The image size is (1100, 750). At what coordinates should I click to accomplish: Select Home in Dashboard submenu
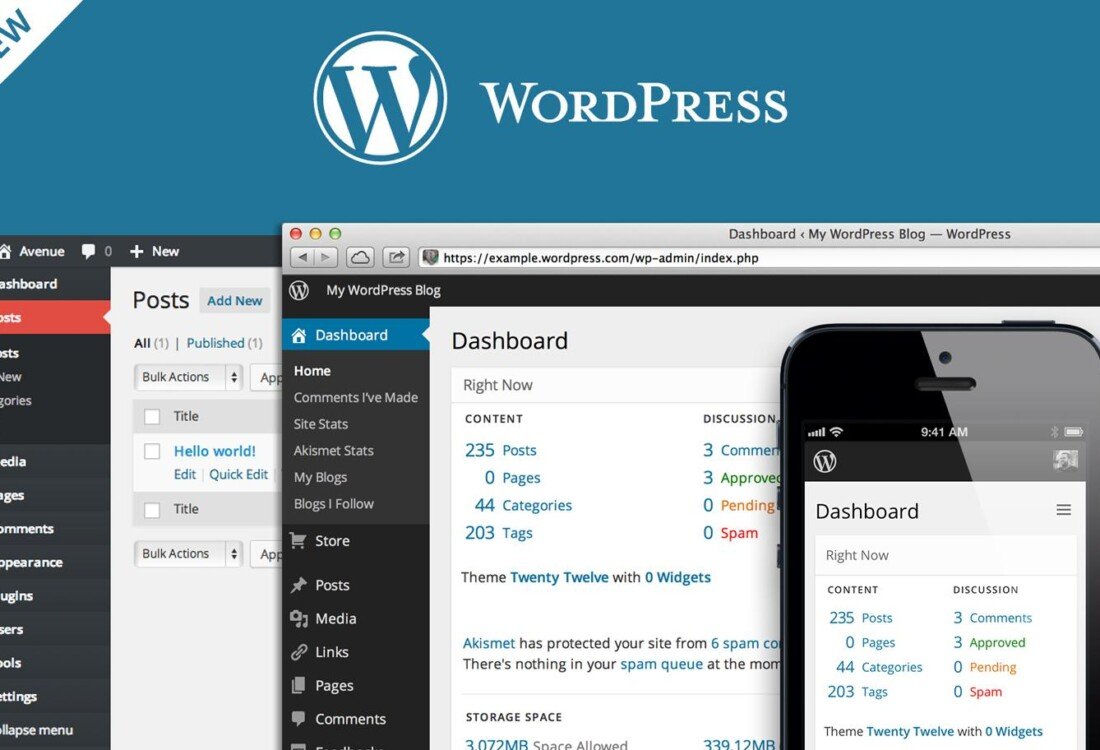(x=312, y=370)
